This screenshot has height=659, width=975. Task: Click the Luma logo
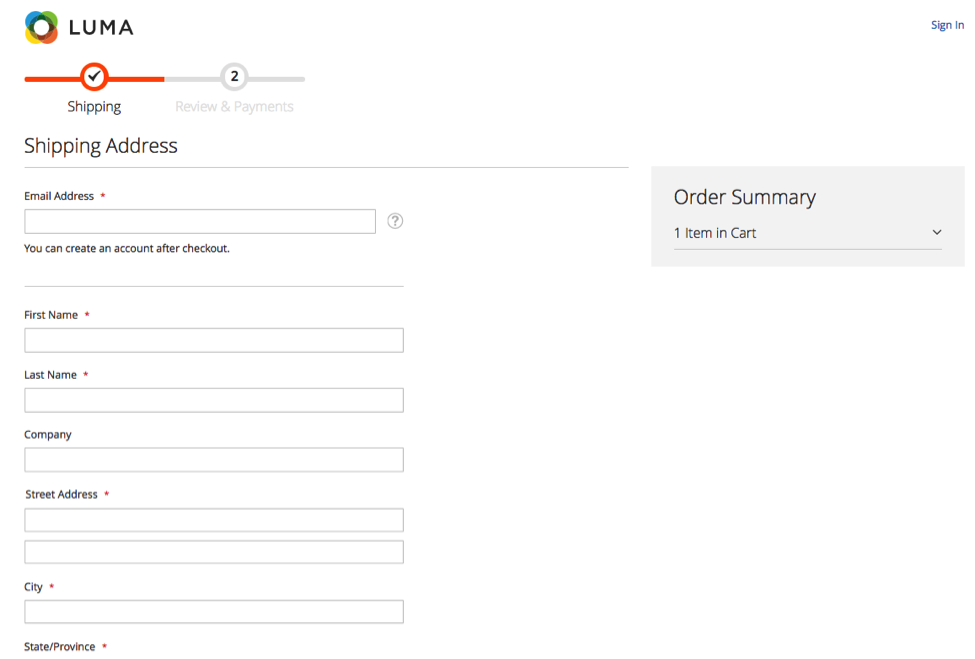pyautogui.click(x=78, y=26)
